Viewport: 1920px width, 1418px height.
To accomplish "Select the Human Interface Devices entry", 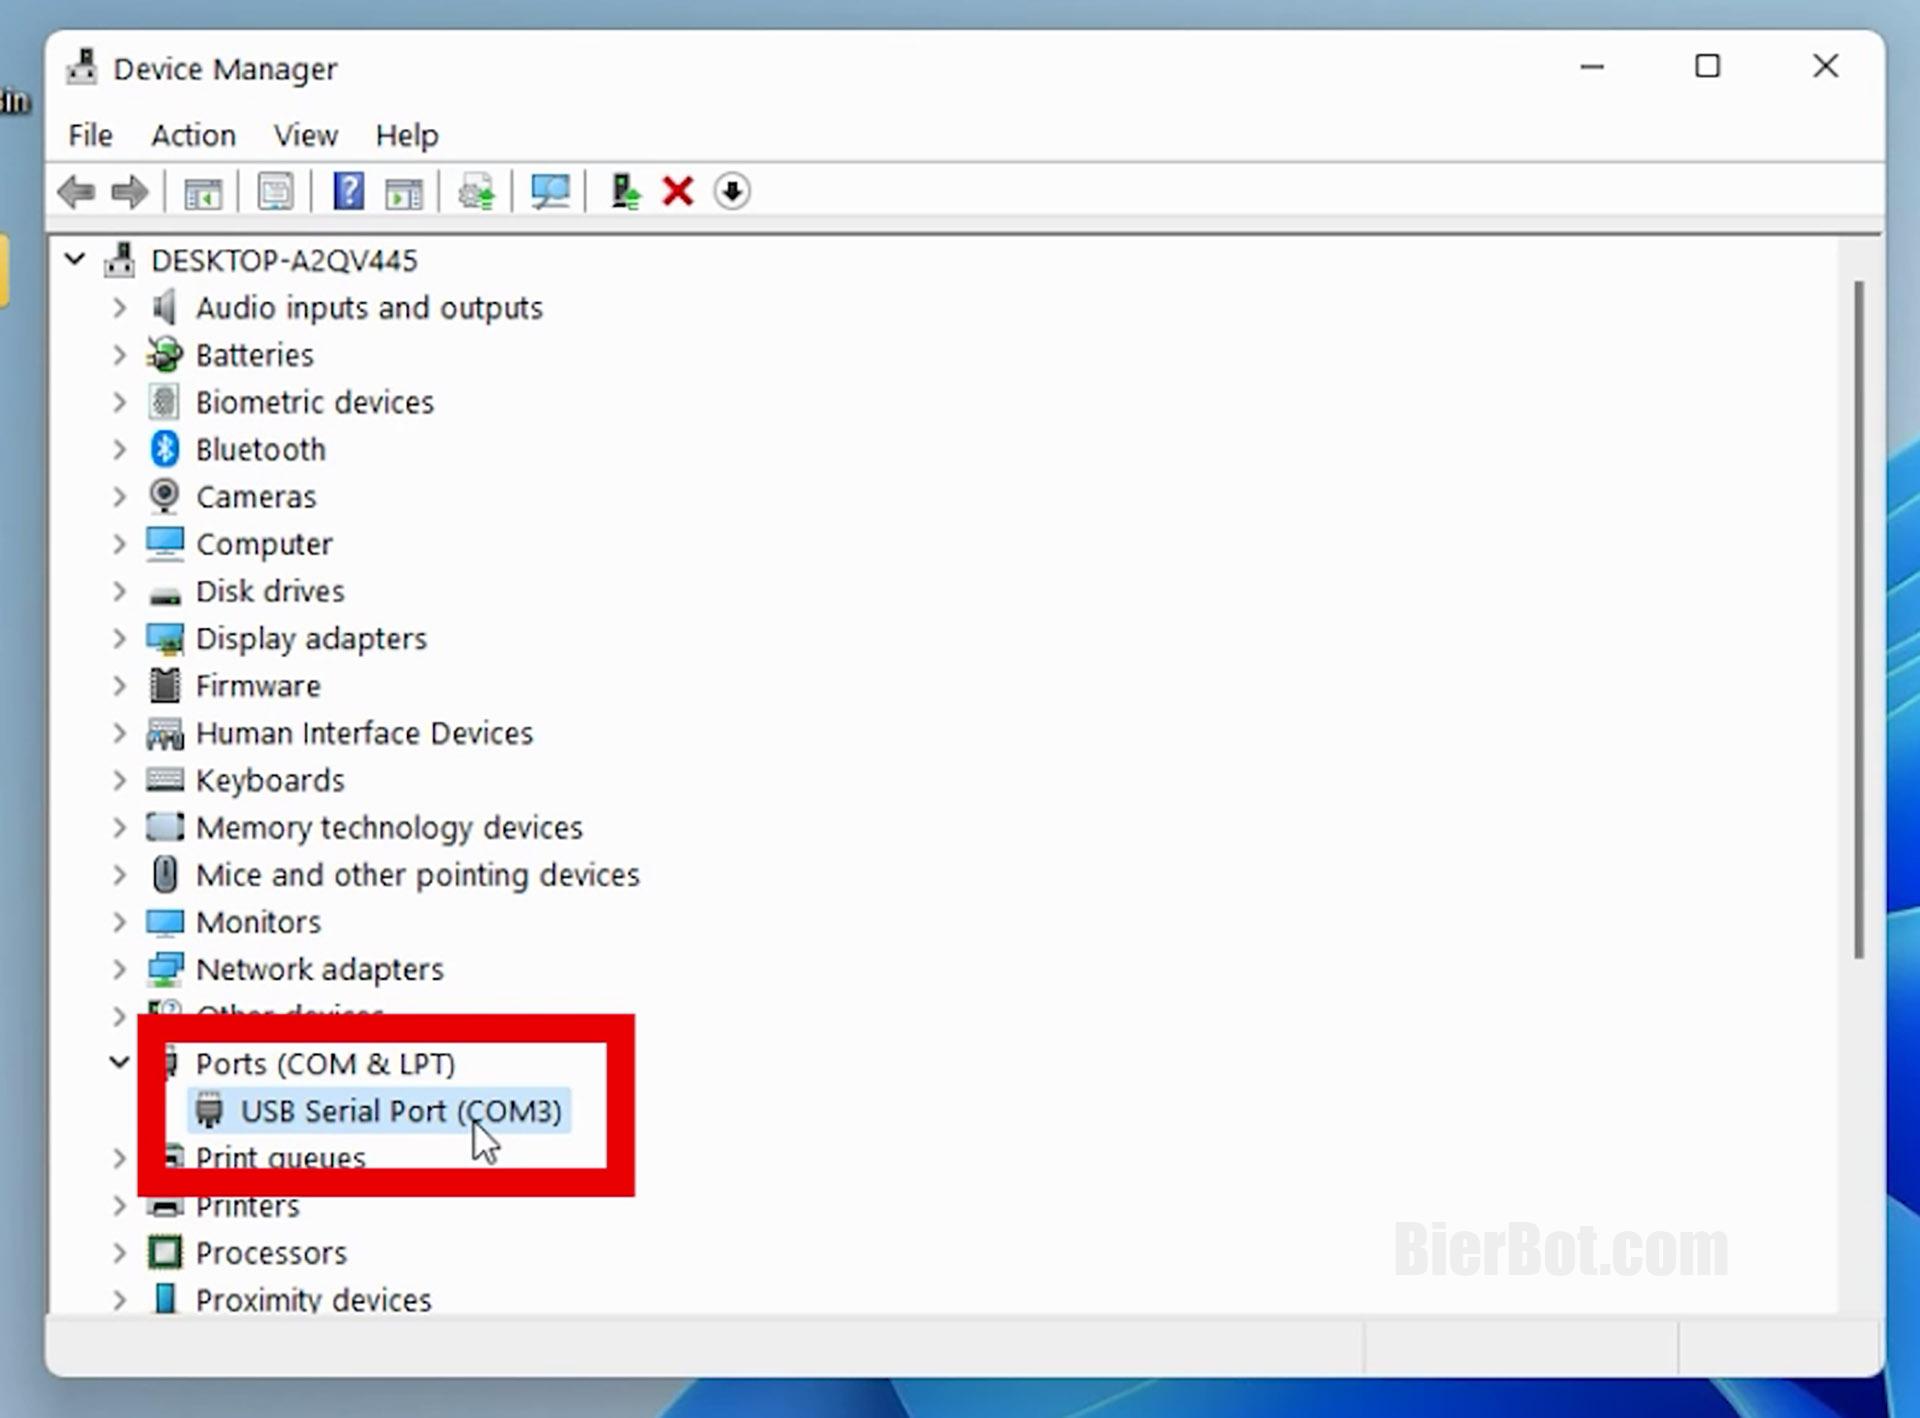I will click(x=364, y=734).
